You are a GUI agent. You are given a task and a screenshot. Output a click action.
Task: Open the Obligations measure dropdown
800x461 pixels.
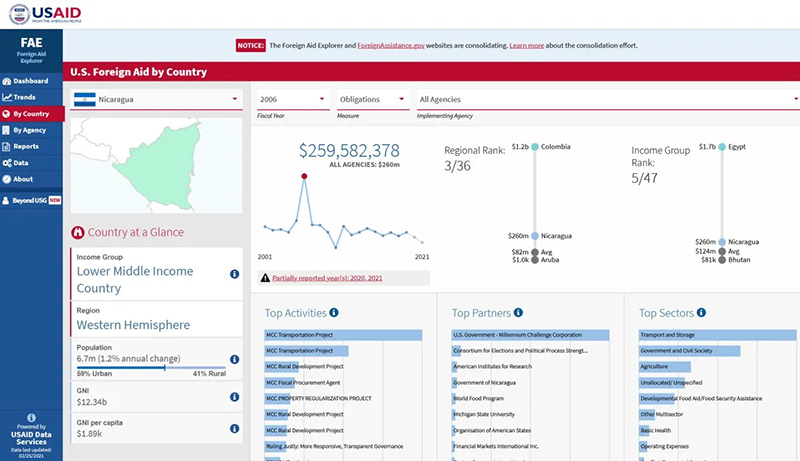373,99
